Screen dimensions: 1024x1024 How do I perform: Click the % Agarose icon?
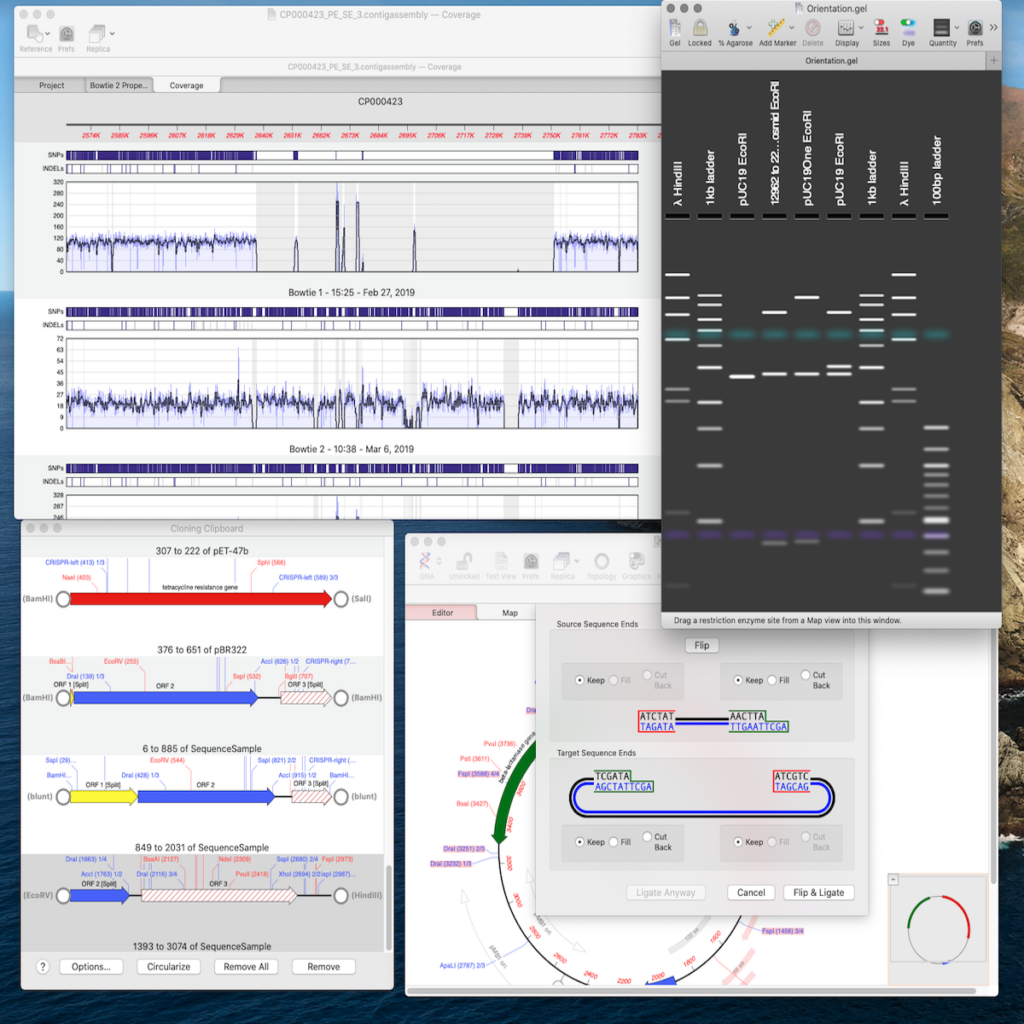[x=733, y=28]
